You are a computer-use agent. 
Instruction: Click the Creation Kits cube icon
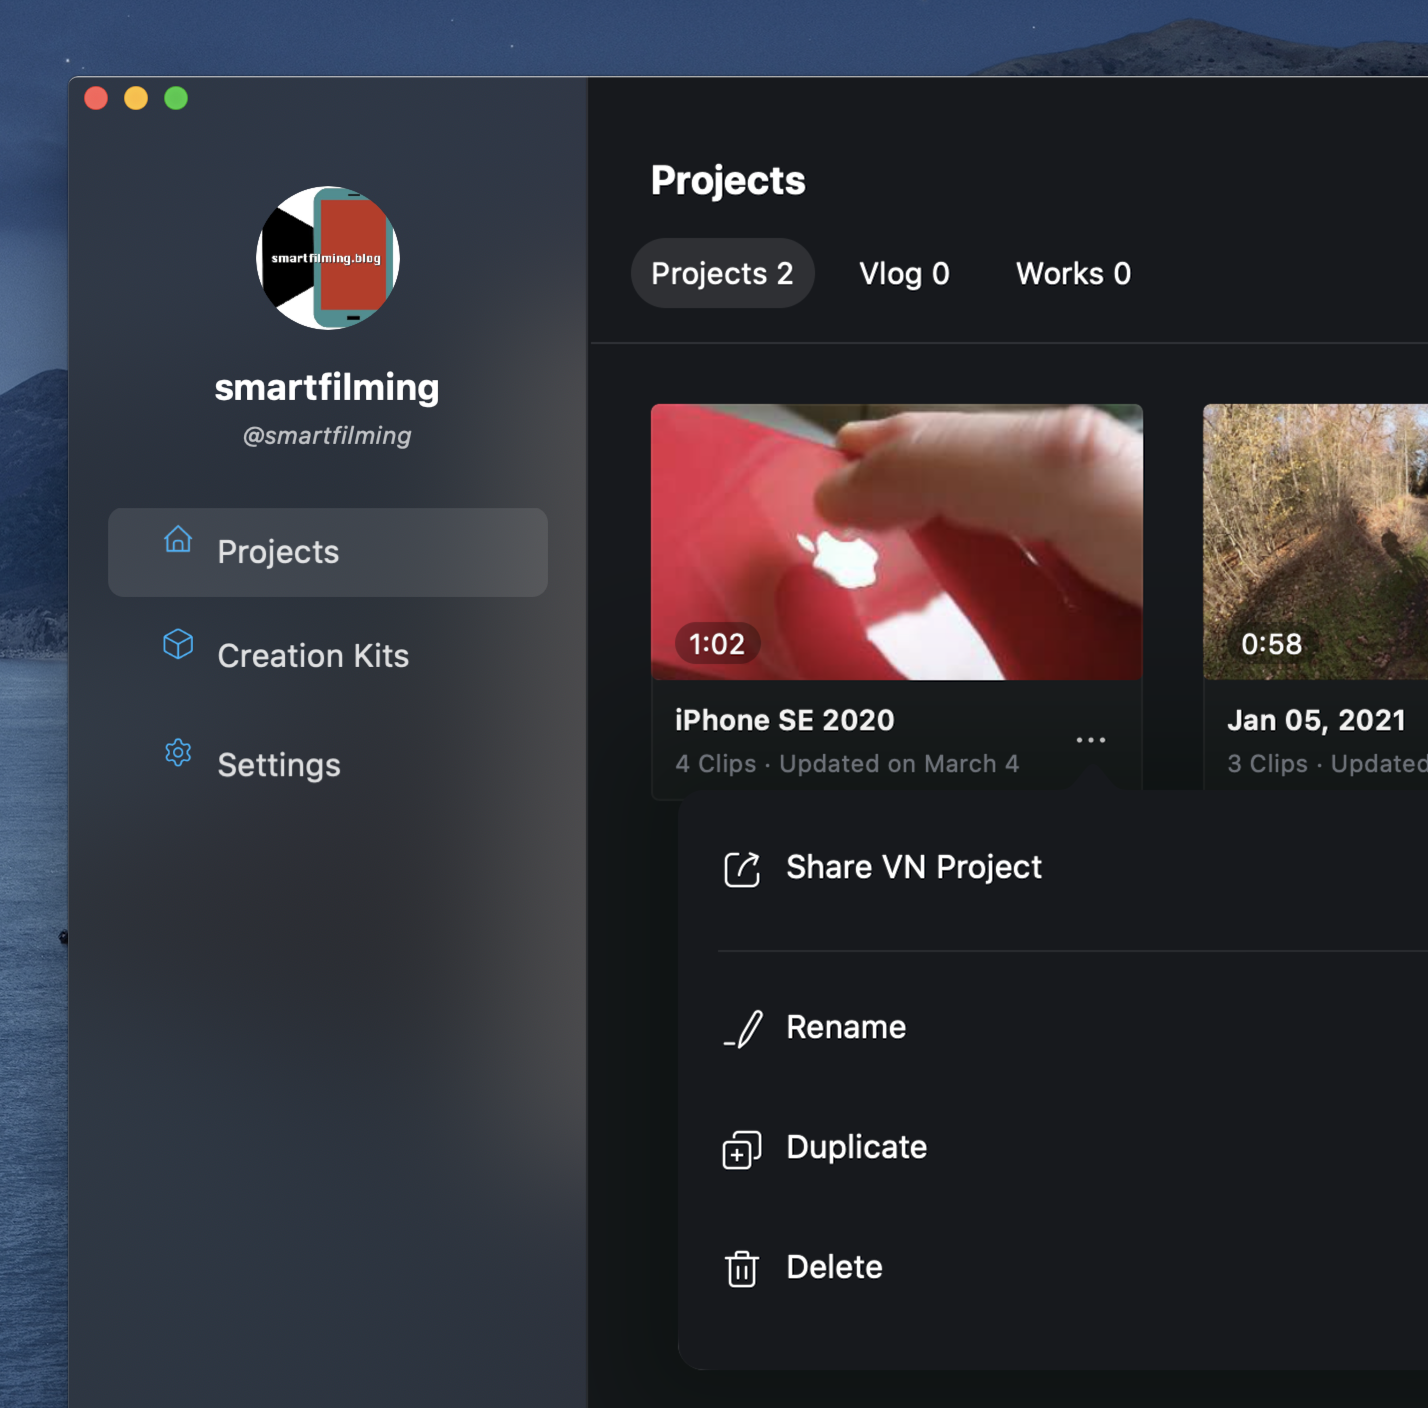click(x=178, y=644)
